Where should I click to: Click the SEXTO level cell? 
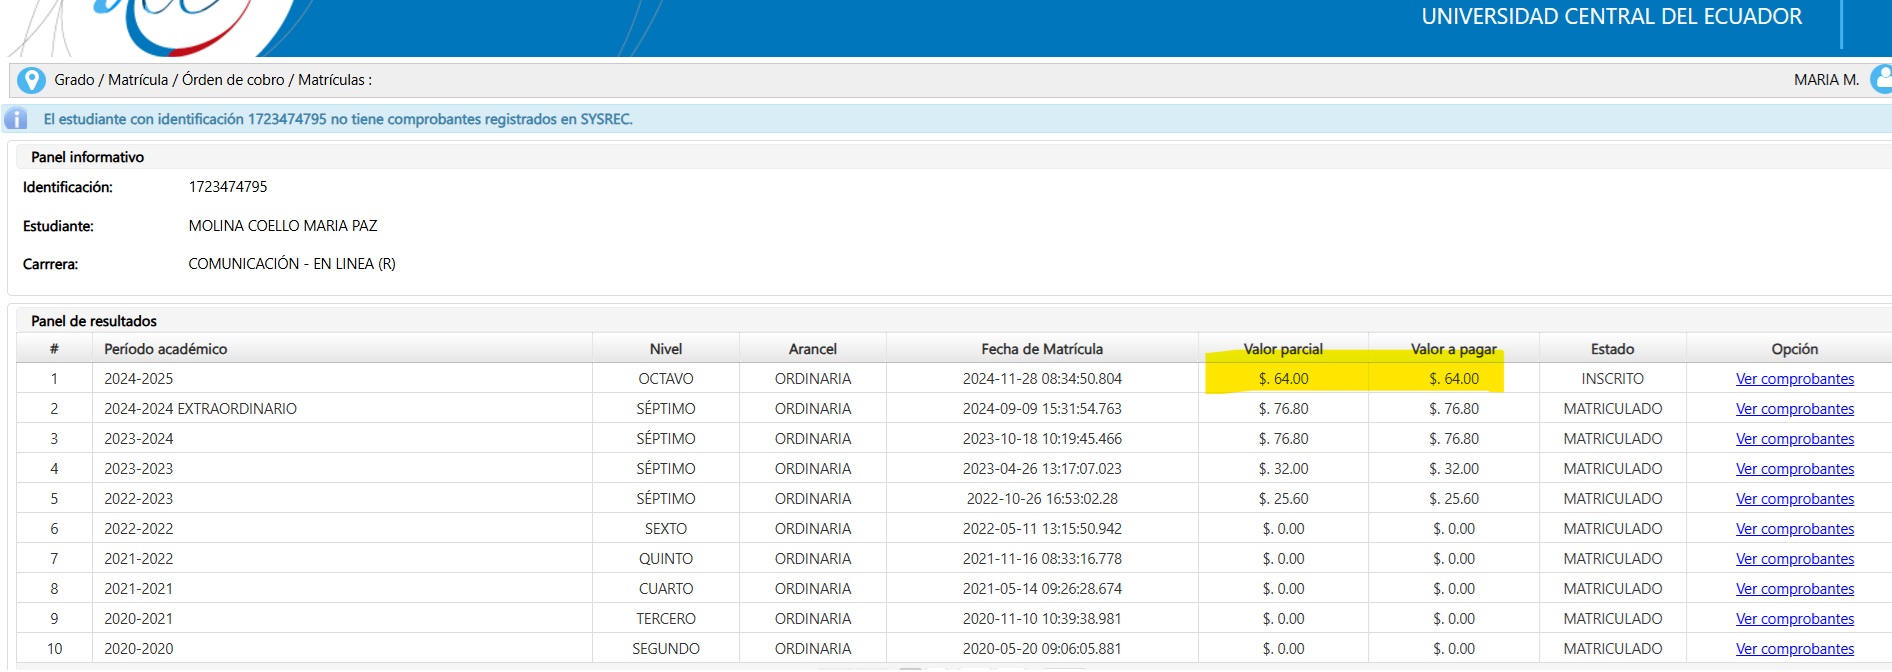(666, 529)
